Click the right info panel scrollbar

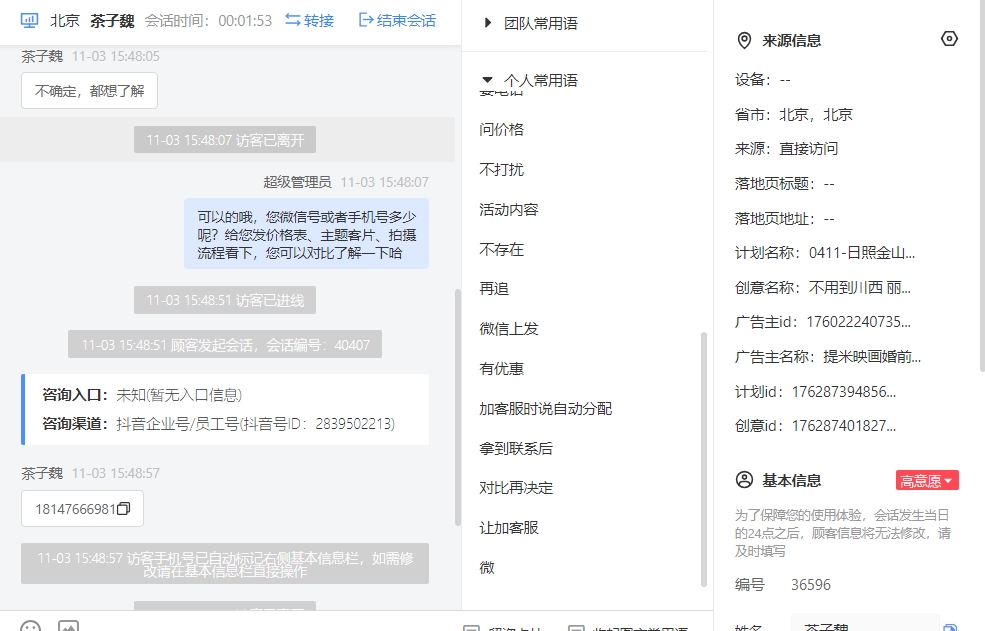[981, 186]
